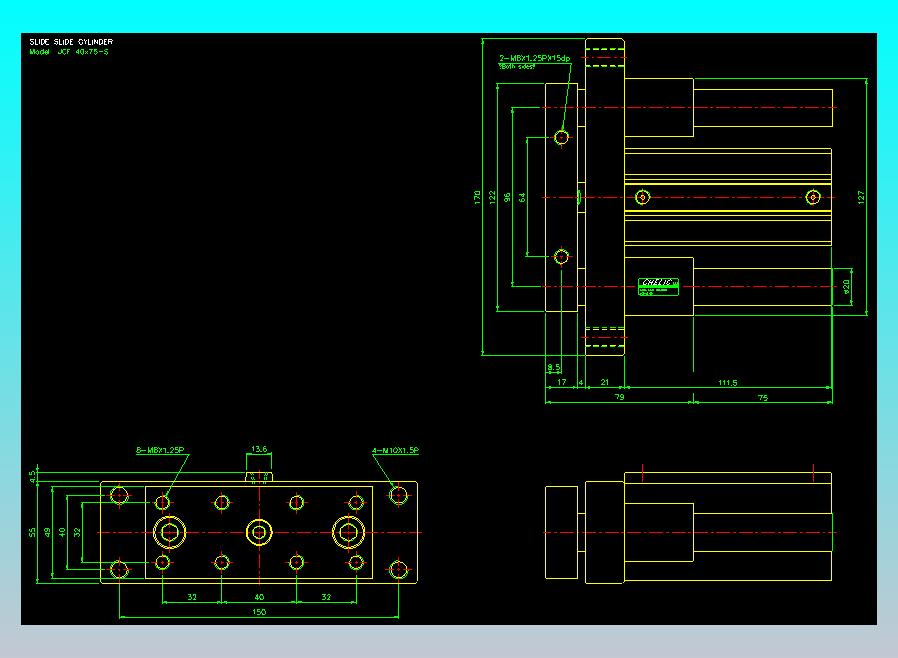Viewport: 898px width, 658px height.
Task: Click the '4-M10X1.5P' hole callout
Action: tap(395, 450)
